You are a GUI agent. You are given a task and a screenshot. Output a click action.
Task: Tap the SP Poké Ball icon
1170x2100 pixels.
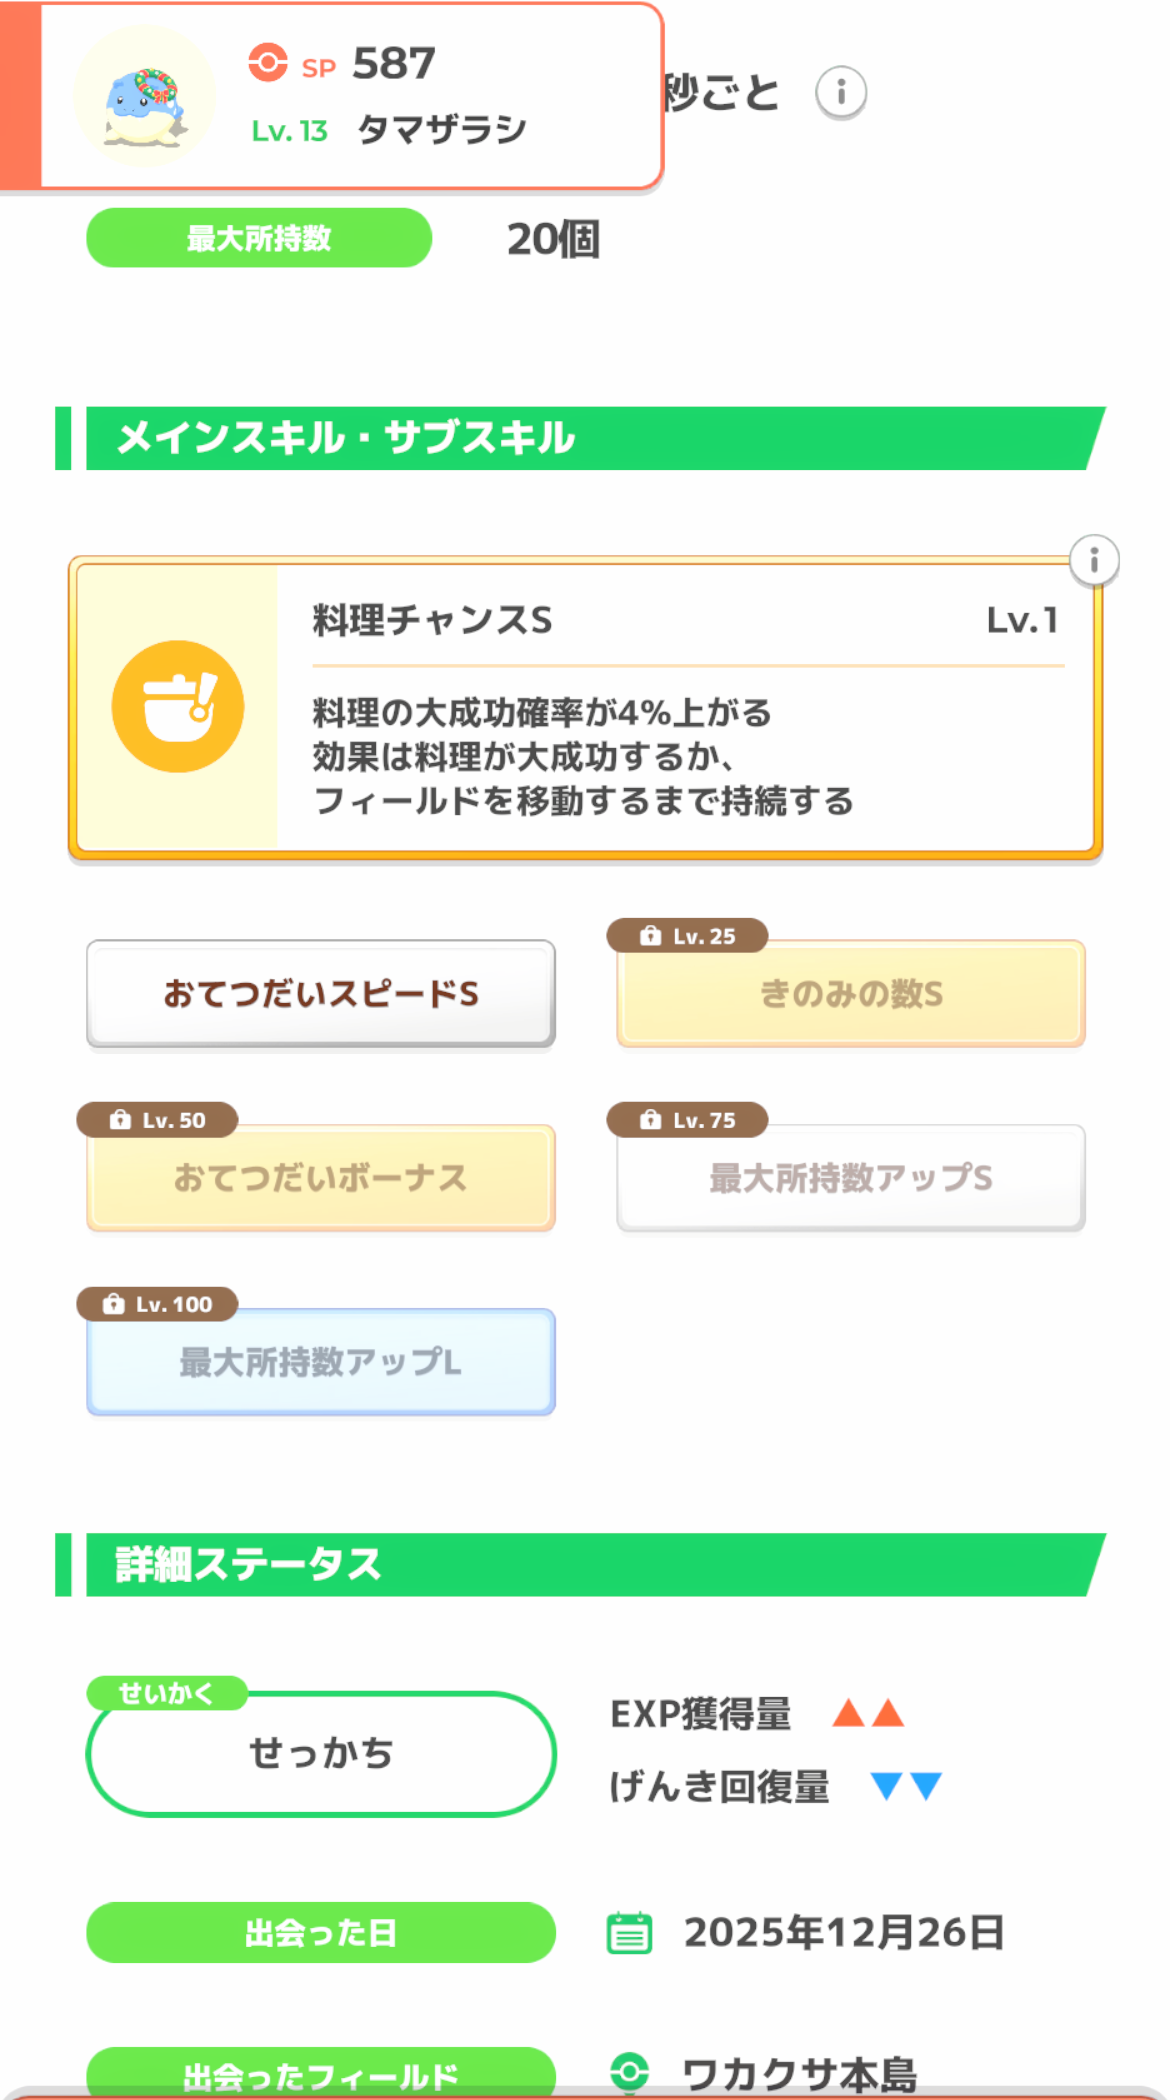point(267,62)
